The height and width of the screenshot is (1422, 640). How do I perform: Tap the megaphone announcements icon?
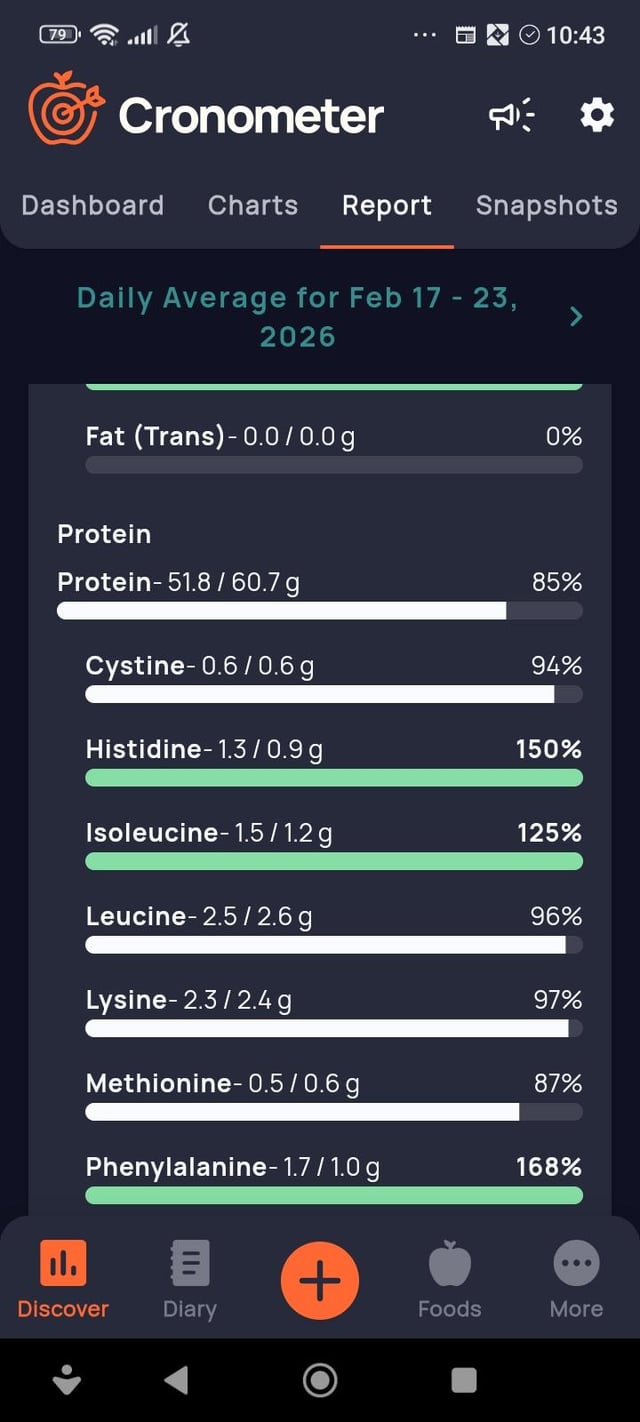click(511, 117)
